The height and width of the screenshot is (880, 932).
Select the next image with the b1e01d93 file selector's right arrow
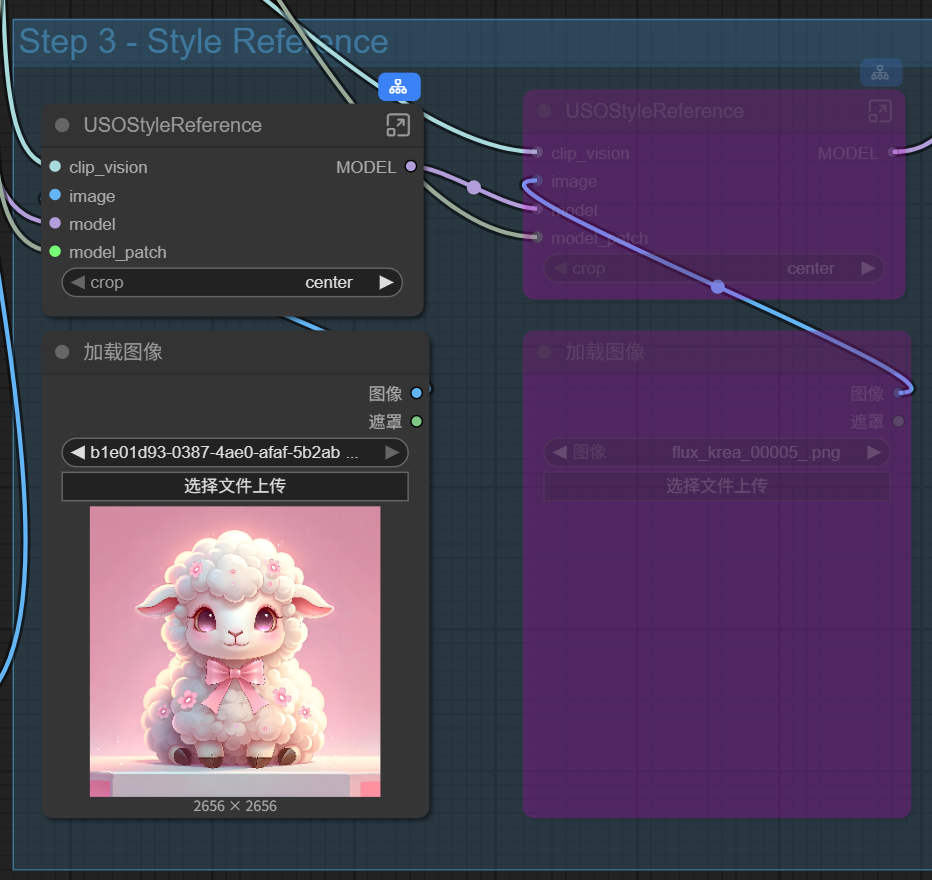[x=392, y=453]
